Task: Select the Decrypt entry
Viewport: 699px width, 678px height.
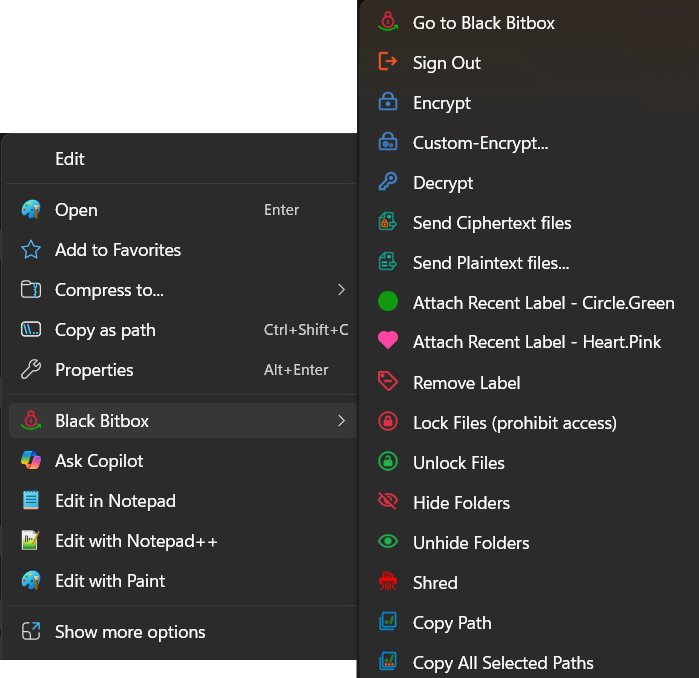Action: click(443, 183)
